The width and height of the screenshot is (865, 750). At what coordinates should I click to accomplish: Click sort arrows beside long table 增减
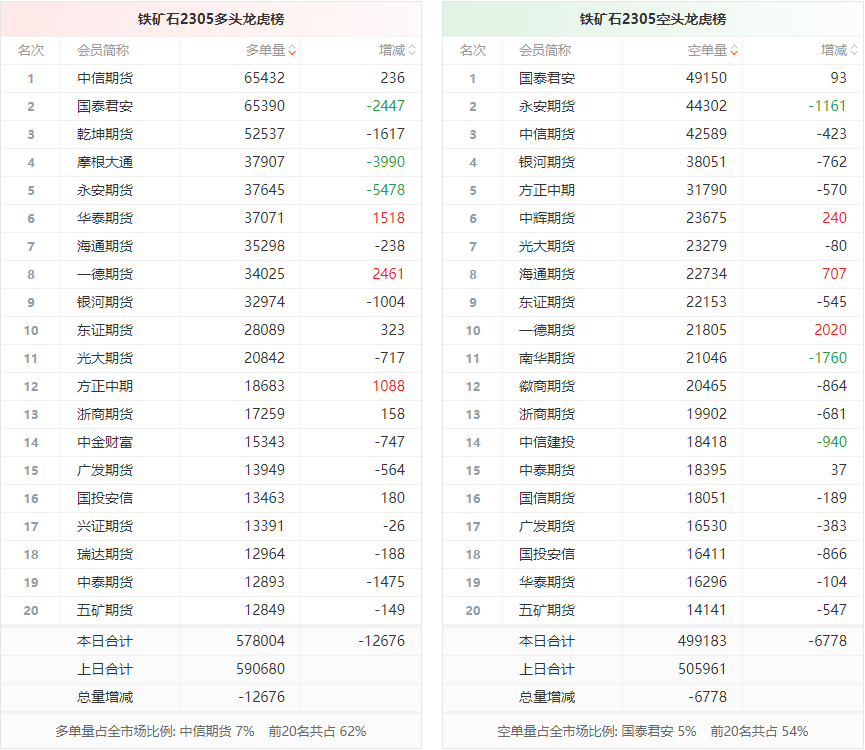(412, 50)
